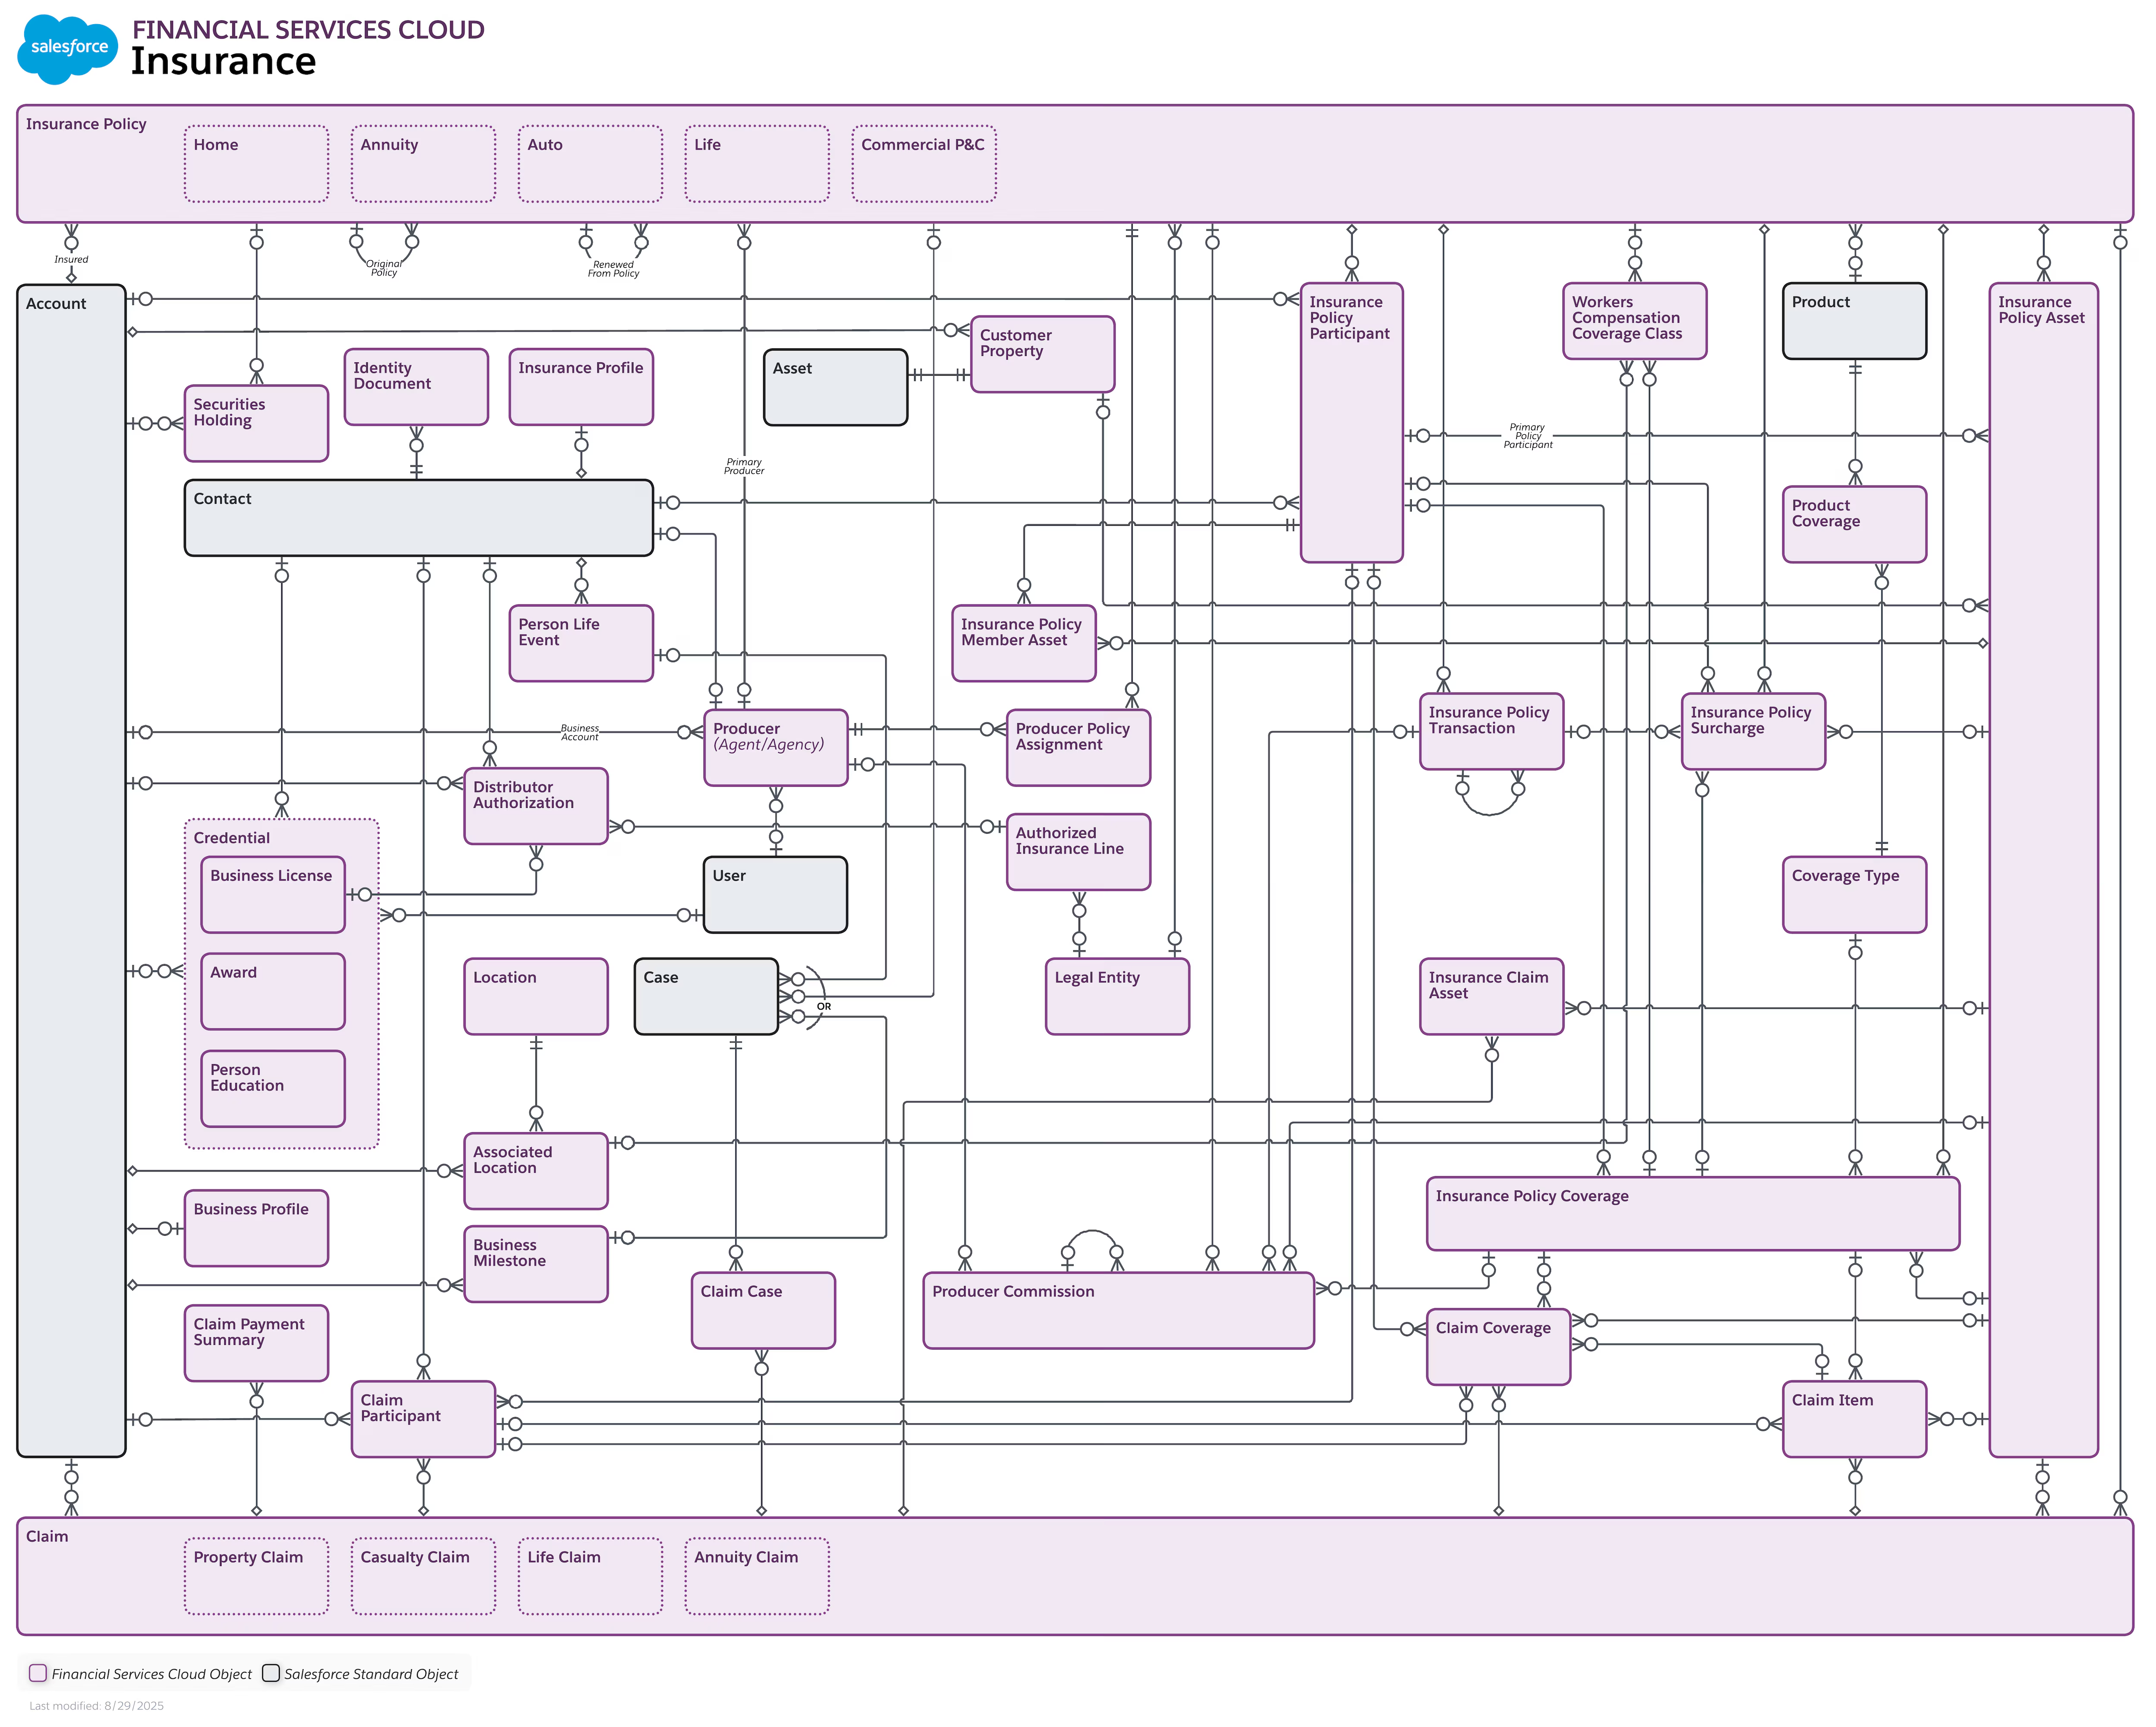Select the Commercial P&C policy box
2156x1727 pixels.
pyautogui.click(x=924, y=164)
